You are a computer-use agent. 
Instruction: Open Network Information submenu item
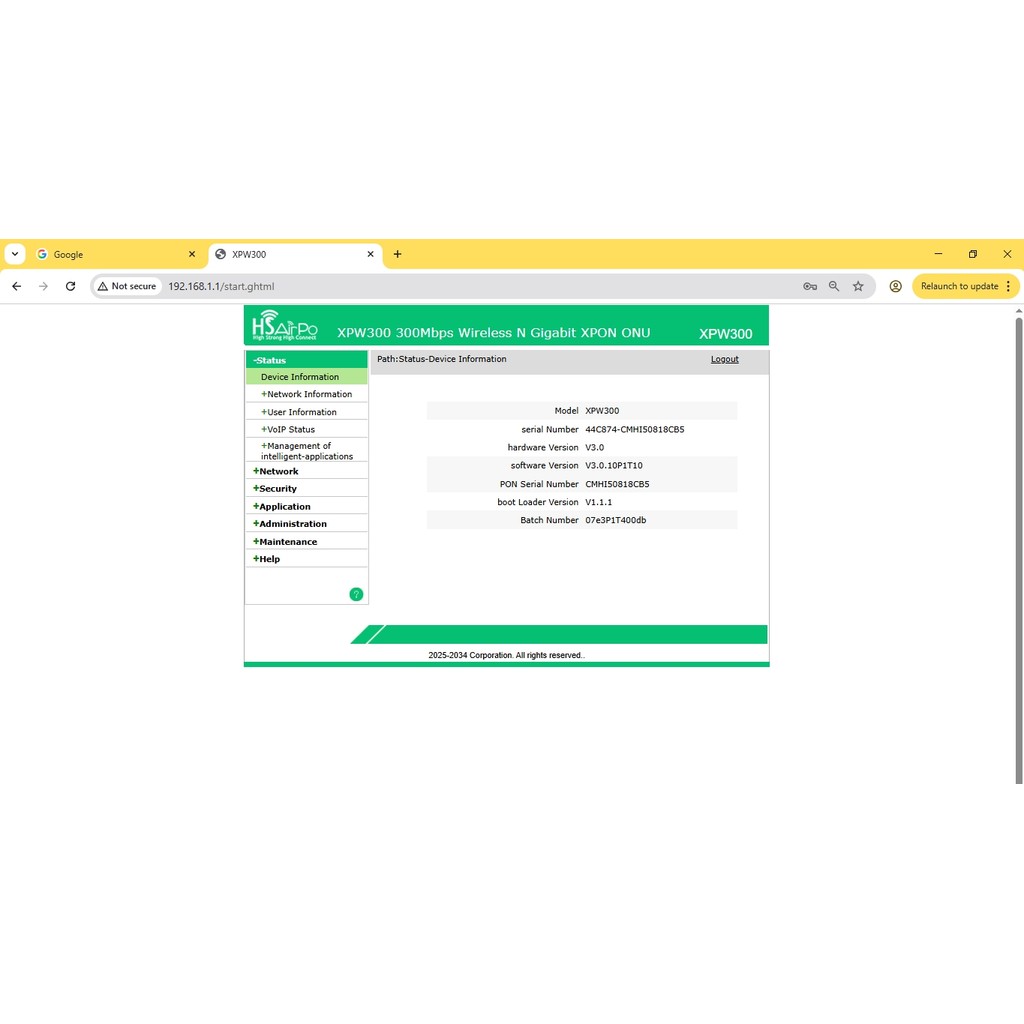[309, 394]
